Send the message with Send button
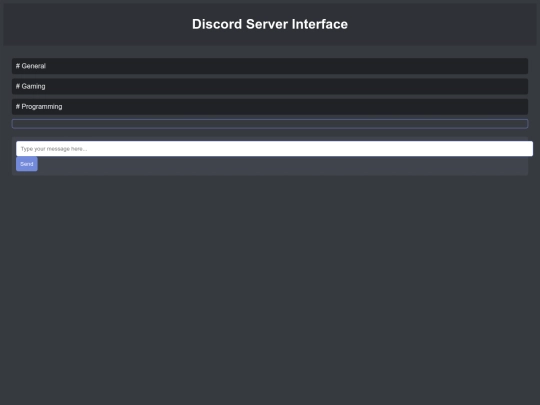The image size is (540, 405). click(x=27, y=164)
